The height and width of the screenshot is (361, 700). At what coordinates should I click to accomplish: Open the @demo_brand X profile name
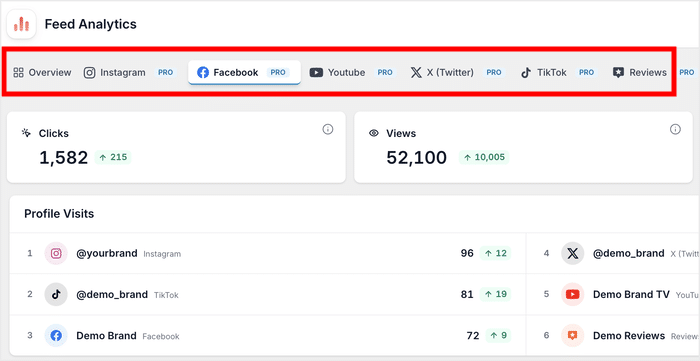pyautogui.click(x=629, y=253)
